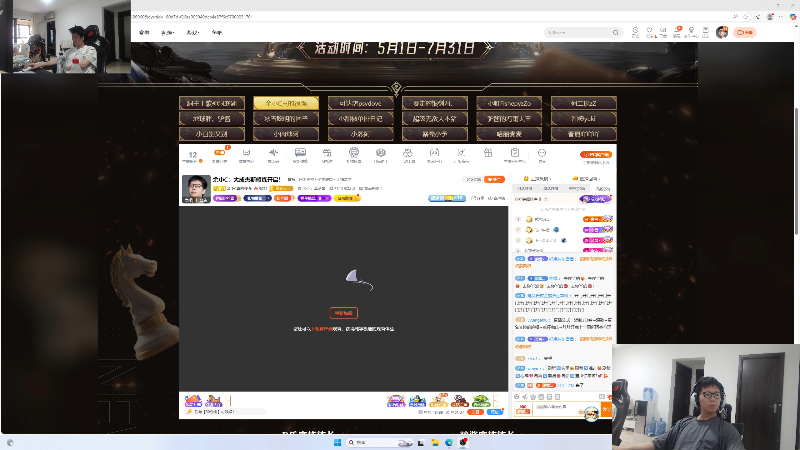Click the clipboard task icon in activity toolbar
This screenshot has width=800, height=450.
pos(515,155)
